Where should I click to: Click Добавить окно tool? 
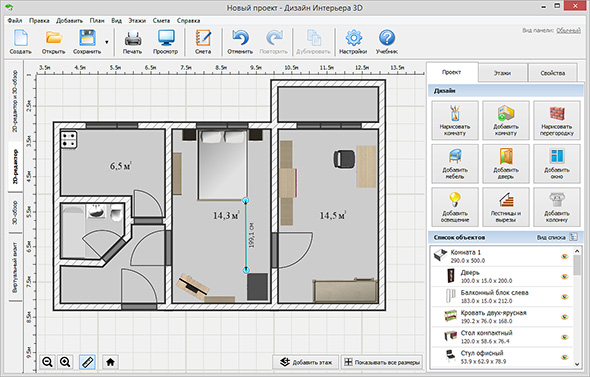pos(557,164)
